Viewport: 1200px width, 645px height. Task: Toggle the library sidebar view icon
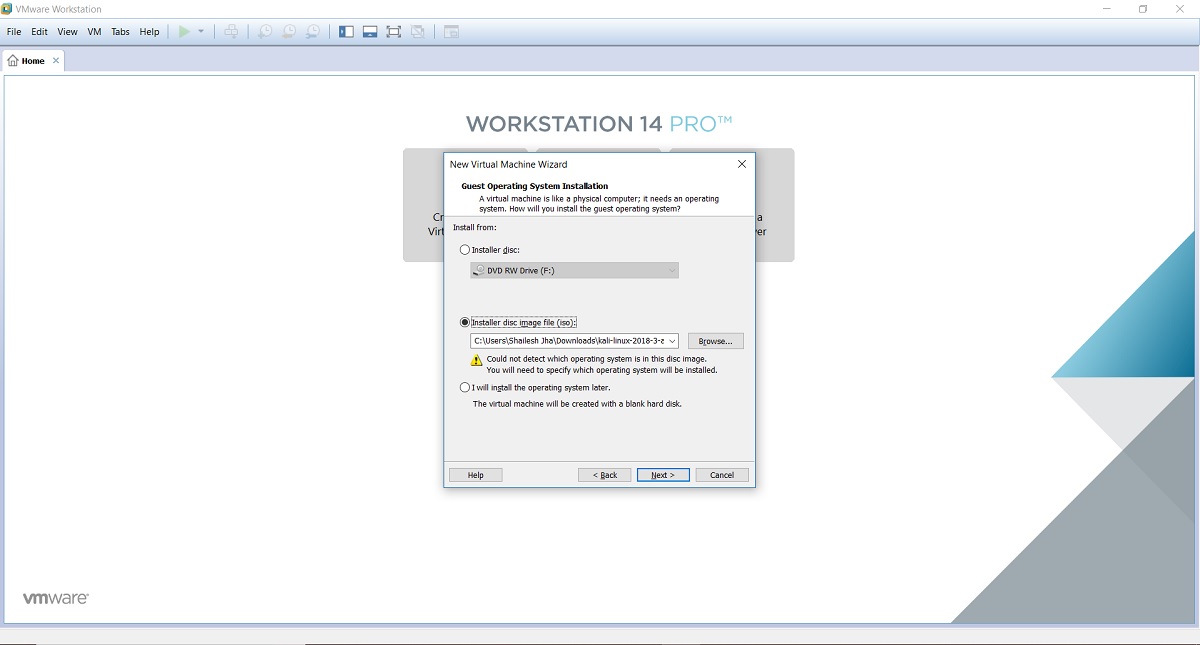[x=346, y=32]
